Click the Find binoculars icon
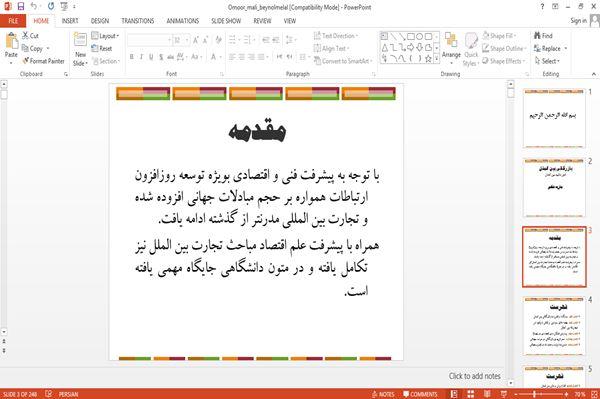This screenshot has height=399, width=600. (x=538, y=36)
